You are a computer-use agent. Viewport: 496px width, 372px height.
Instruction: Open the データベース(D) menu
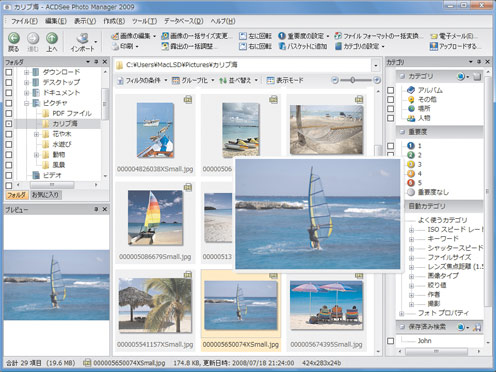pyautogui.click(x=183, y=21)
